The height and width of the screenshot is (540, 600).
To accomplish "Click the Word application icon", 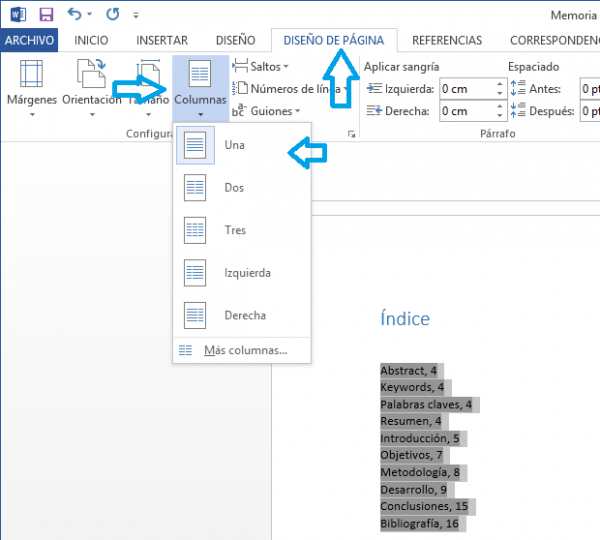I will [x=18, y=15].
